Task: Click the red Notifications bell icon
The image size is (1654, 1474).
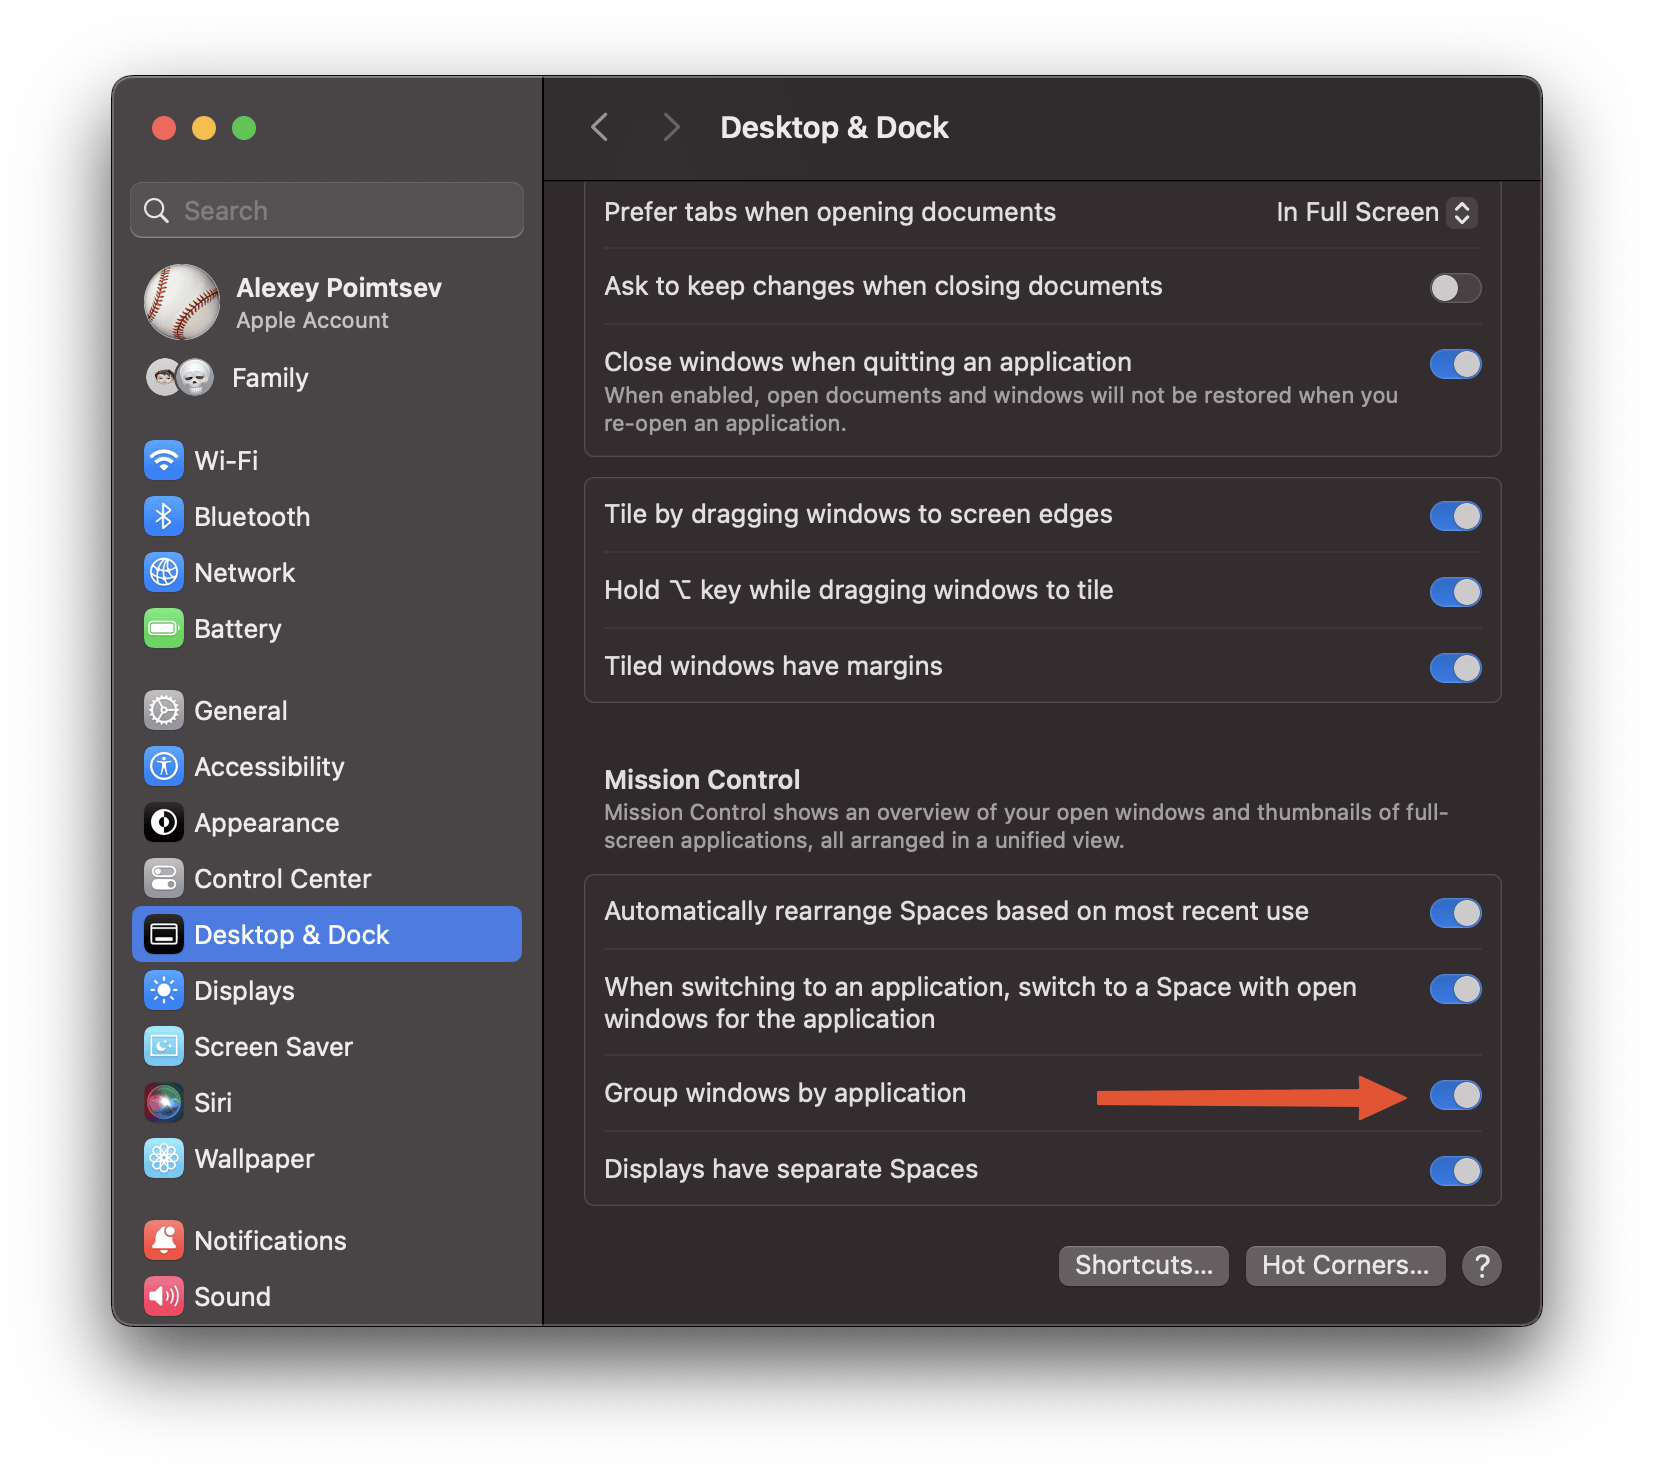Action: point(164,1241)
